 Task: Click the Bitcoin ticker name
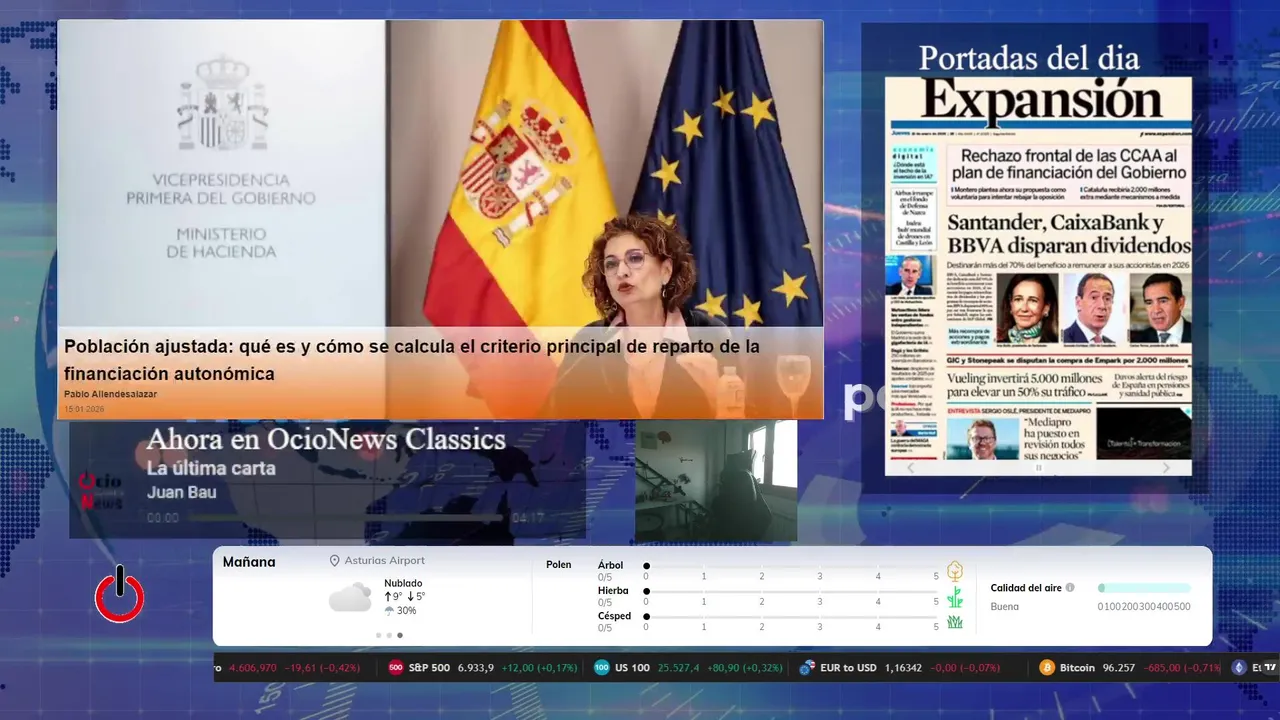pyautogui.click(x=1077, y=667)
